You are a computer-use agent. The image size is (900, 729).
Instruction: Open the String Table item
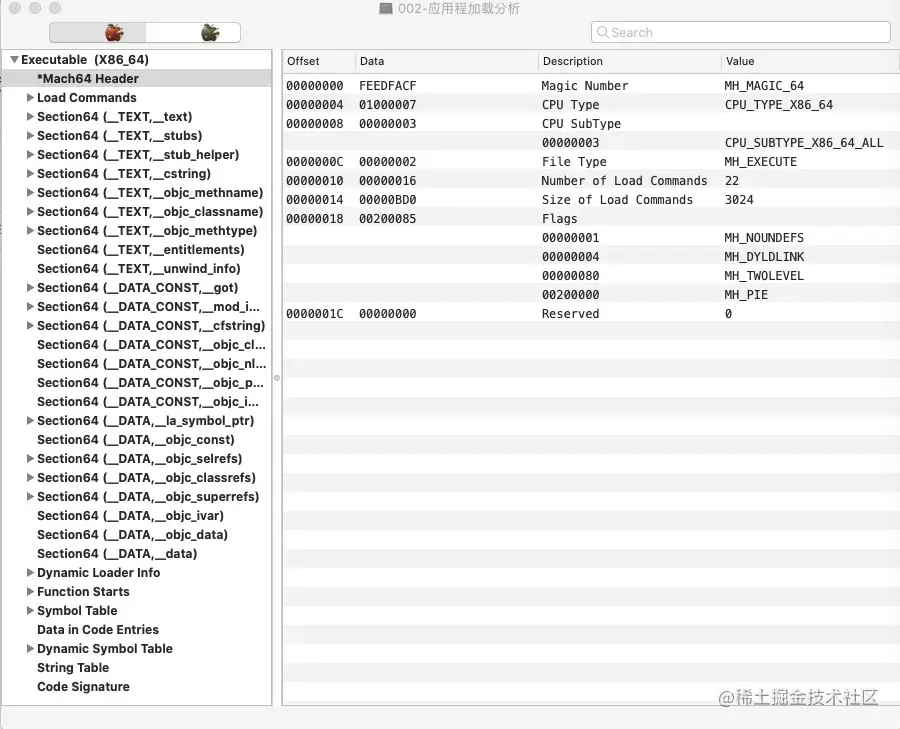click(137, 668)
